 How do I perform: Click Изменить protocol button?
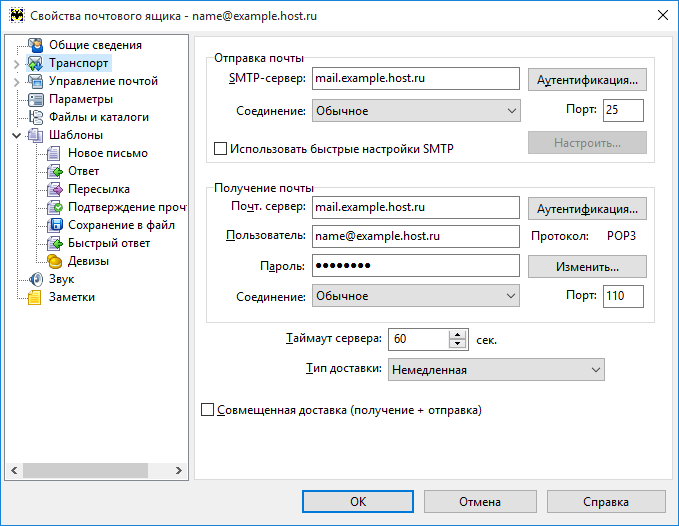coord(587,266)
